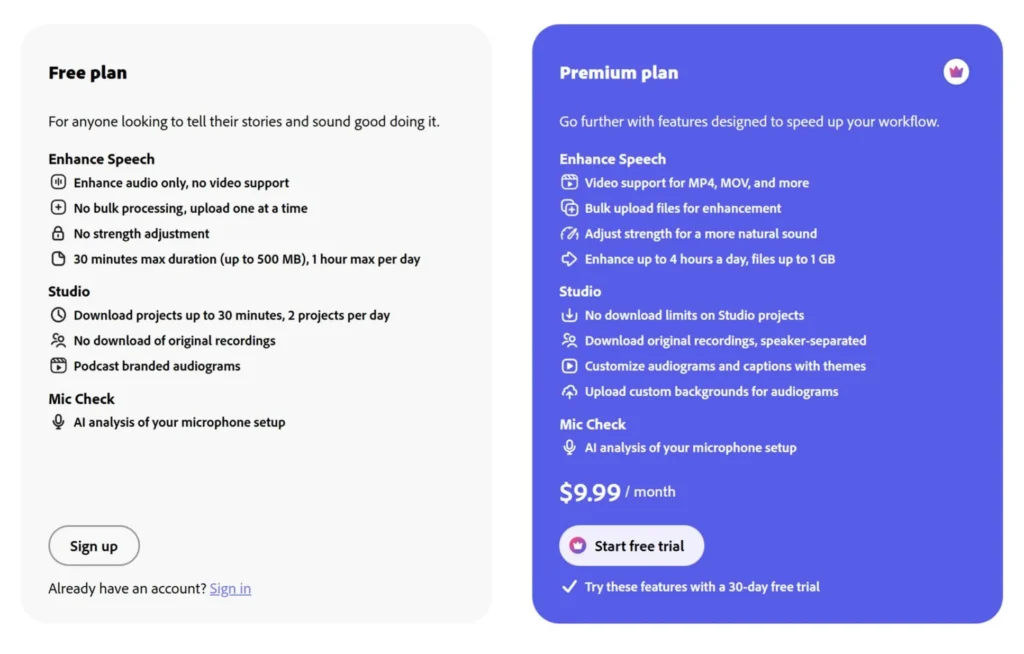Click the people icon beside Download original recordings
The image size is (1024, 654).
point(569,341)
